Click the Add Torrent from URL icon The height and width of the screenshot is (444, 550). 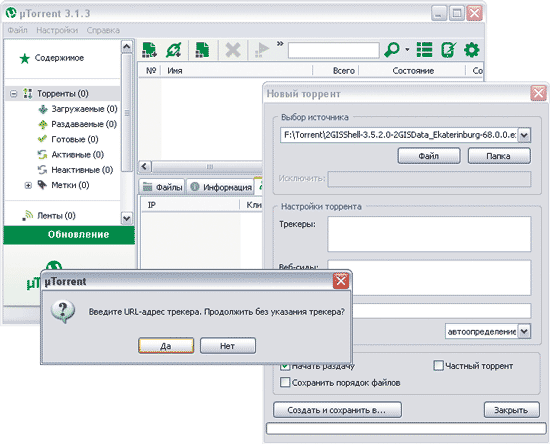click(174, 50)
